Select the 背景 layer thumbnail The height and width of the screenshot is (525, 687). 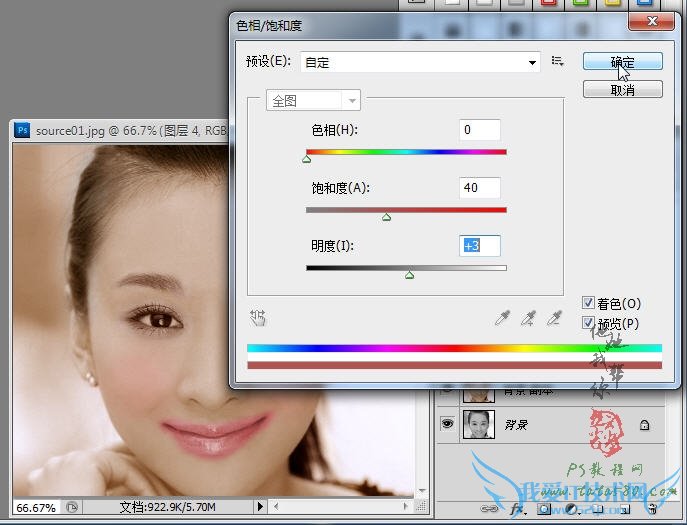point(479,424)
